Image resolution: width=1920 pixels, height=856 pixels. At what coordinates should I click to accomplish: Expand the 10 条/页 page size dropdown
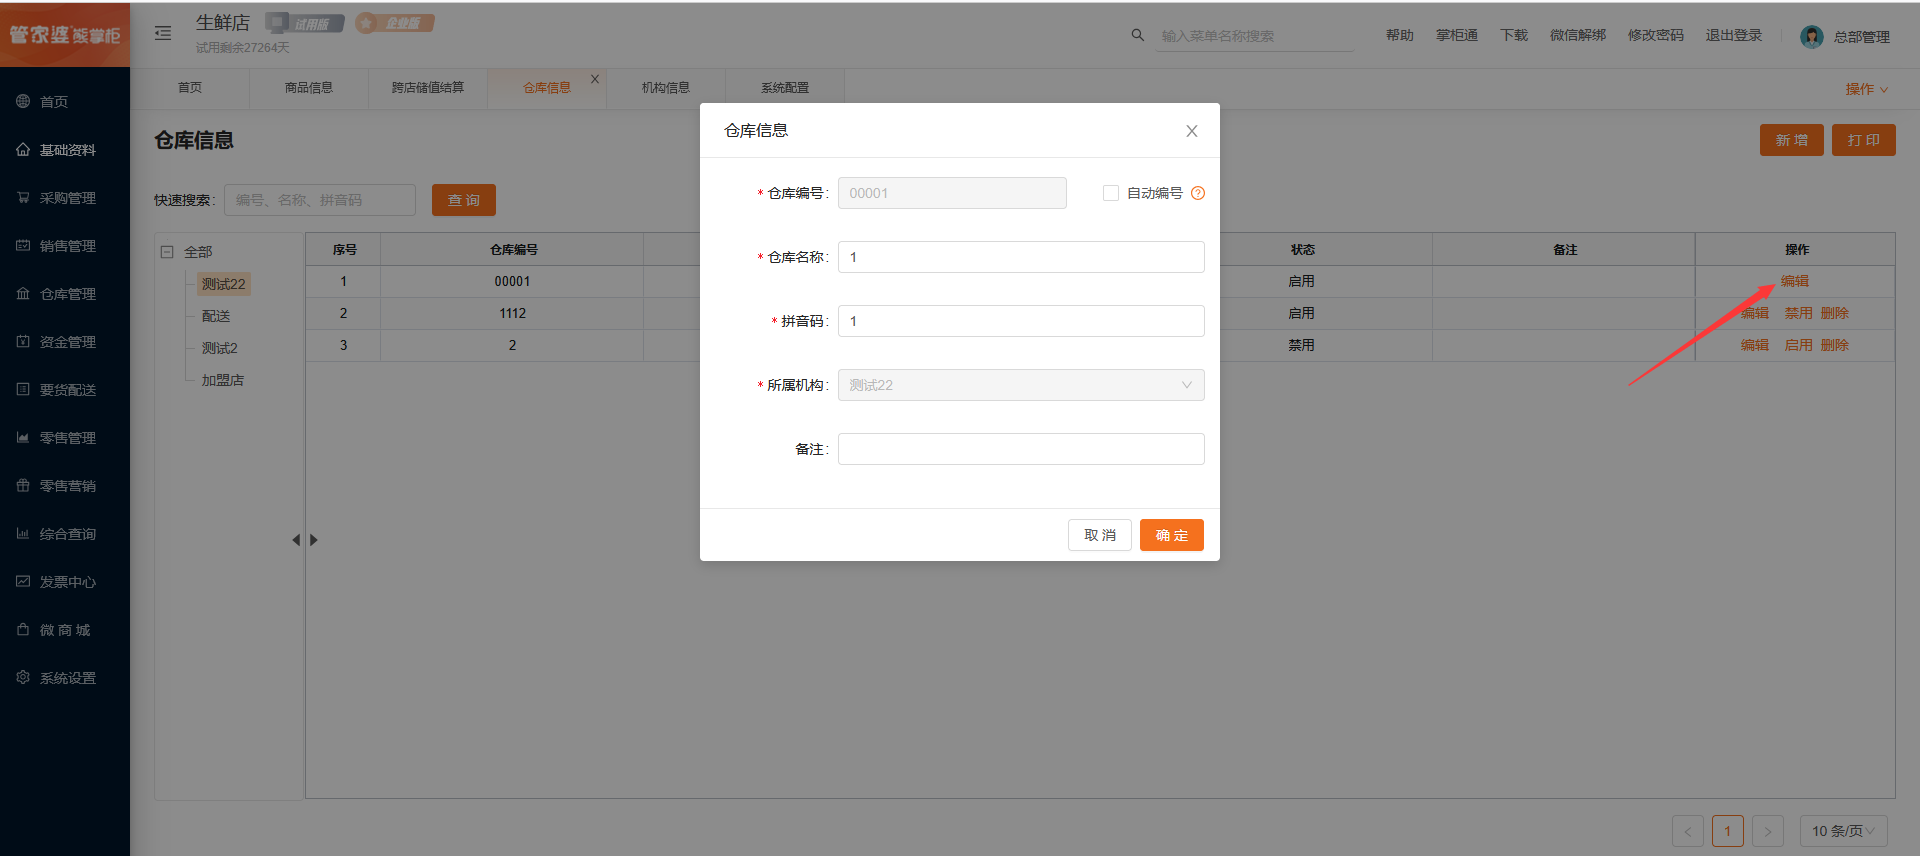(1843, 831)
